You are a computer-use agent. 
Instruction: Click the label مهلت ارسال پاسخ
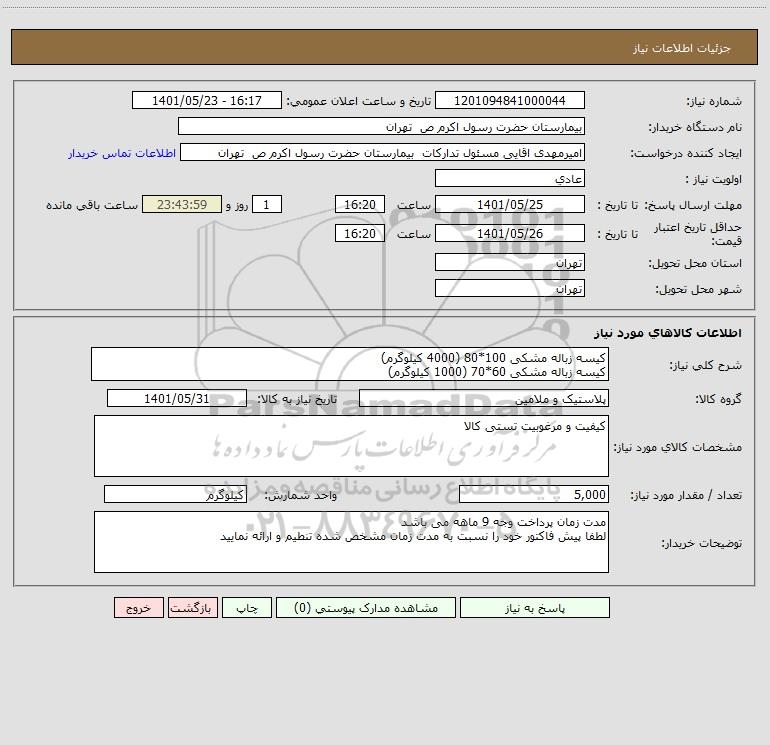coord(693,205)
